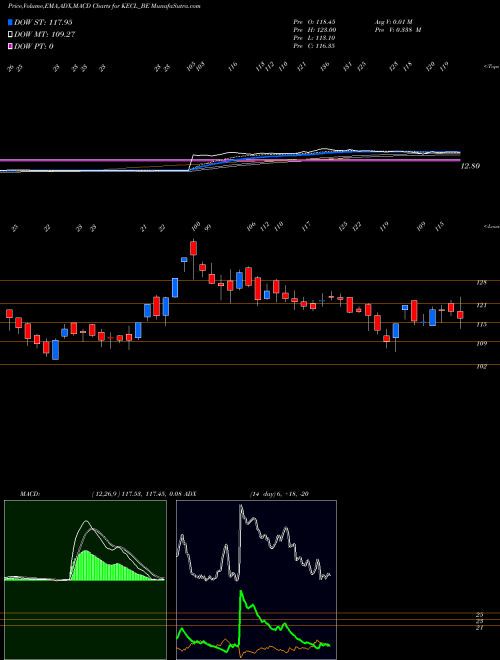Click the 109 price level label
The height and width of the screenshot is (660, 500).
482,343
